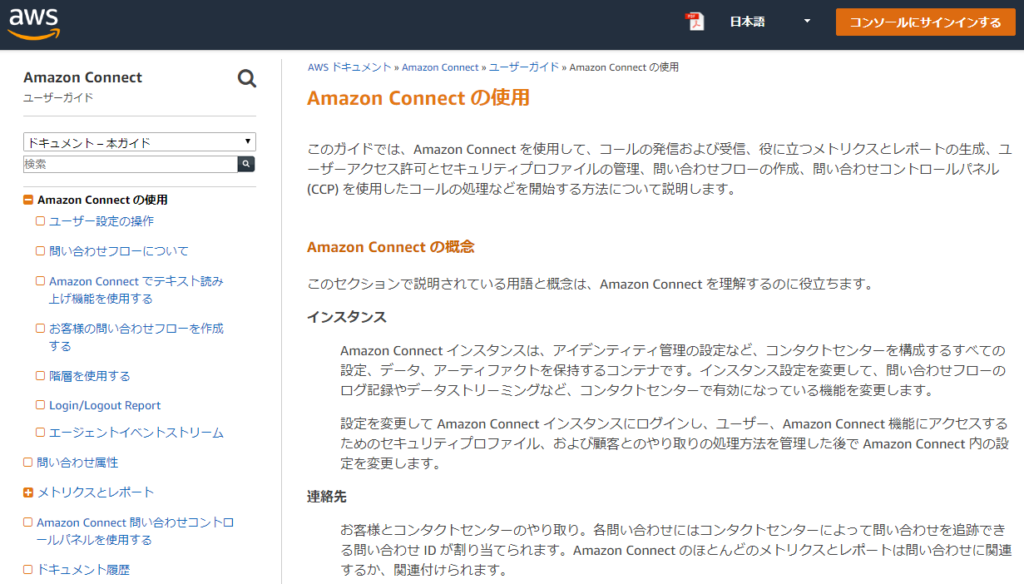Image resolution: width=1024 pixels, height=584 pixels.
Task: Open 問い合わせ属性 in the sidebar
Action: point(77,462)
